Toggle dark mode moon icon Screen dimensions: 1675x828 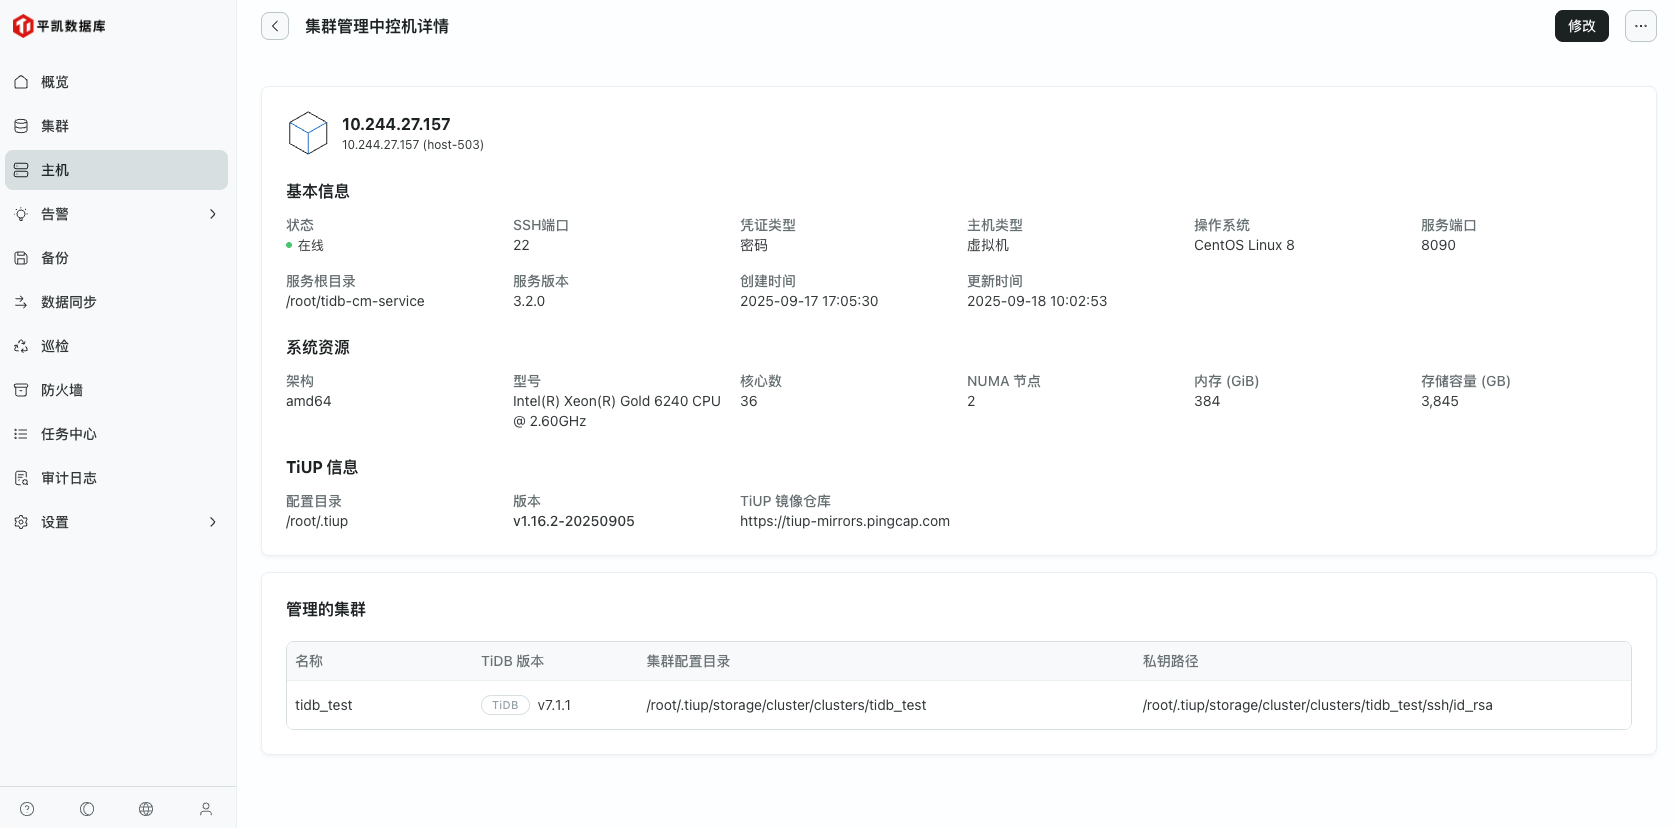[87, 809]
